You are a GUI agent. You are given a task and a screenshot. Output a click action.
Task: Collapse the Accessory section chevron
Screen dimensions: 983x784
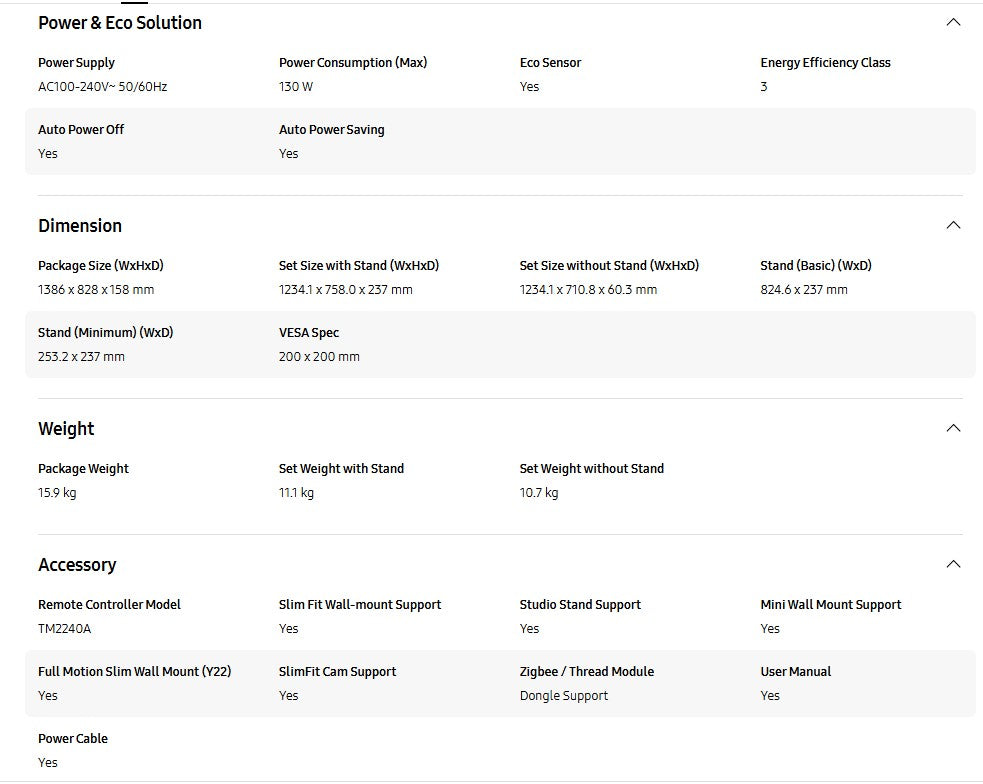[x=953, y=564]
